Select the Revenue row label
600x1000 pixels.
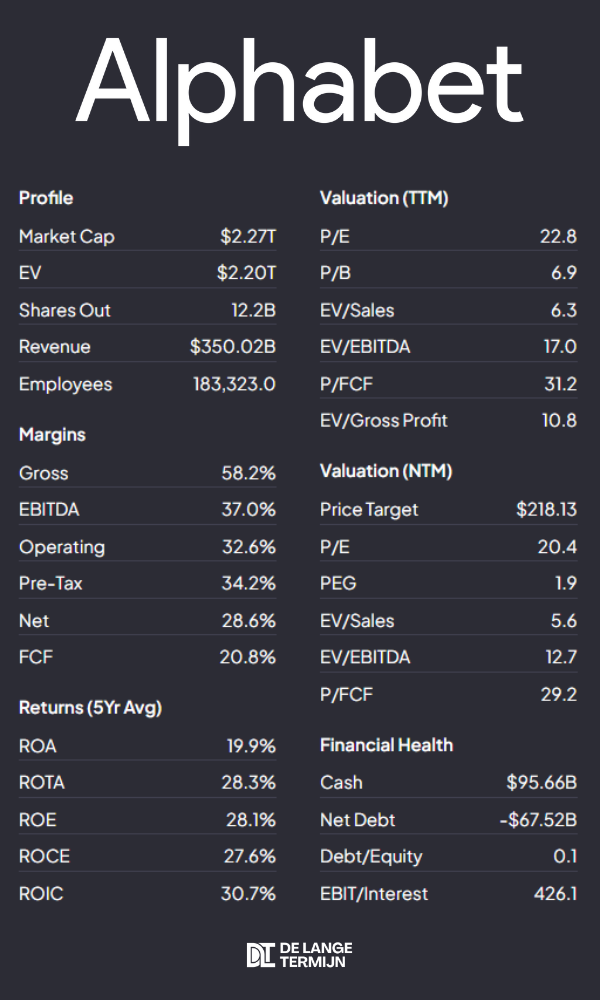54,347
